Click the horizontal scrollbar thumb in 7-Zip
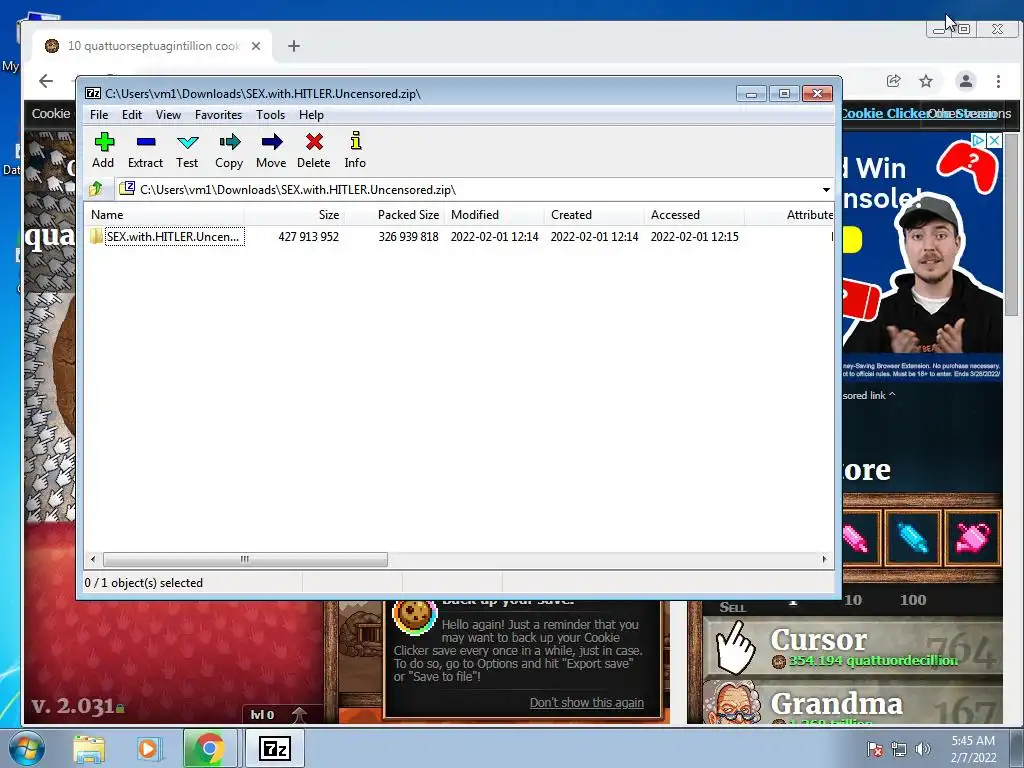Image resolution: width=1024 pixels, height=768 pixels. coord(245,560)
